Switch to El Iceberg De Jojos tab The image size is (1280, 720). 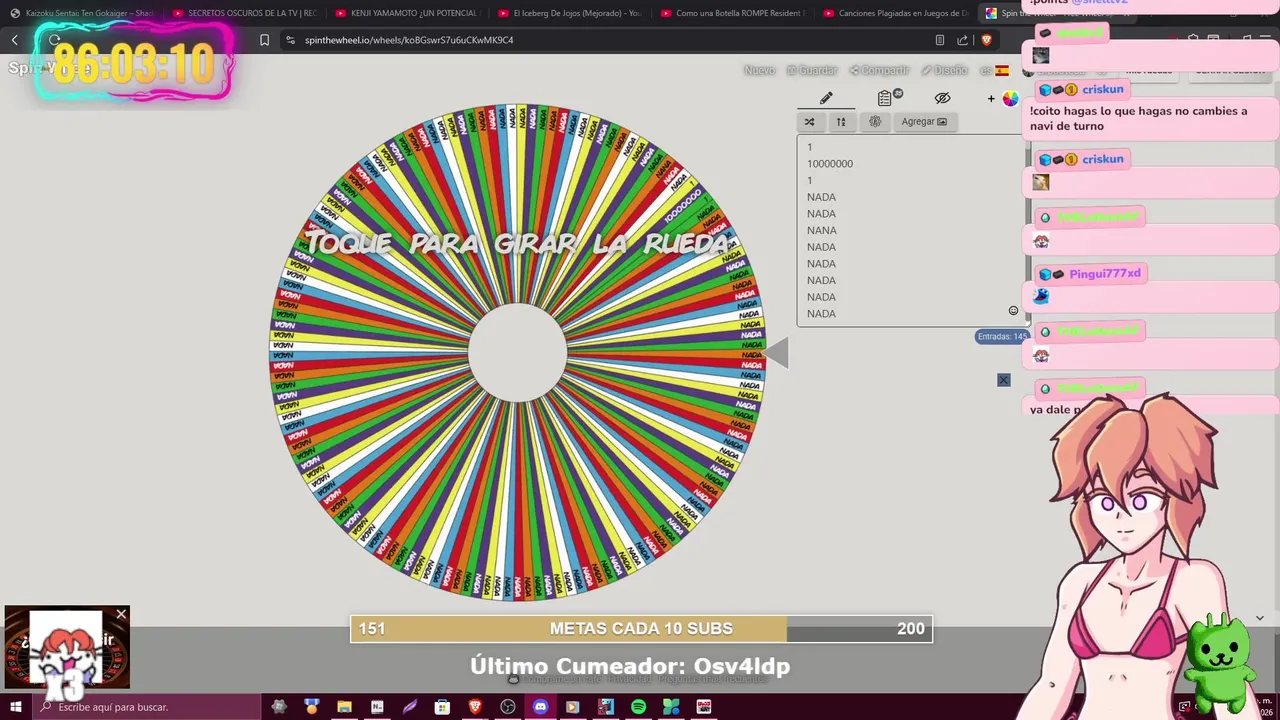[x=568, y=13]
